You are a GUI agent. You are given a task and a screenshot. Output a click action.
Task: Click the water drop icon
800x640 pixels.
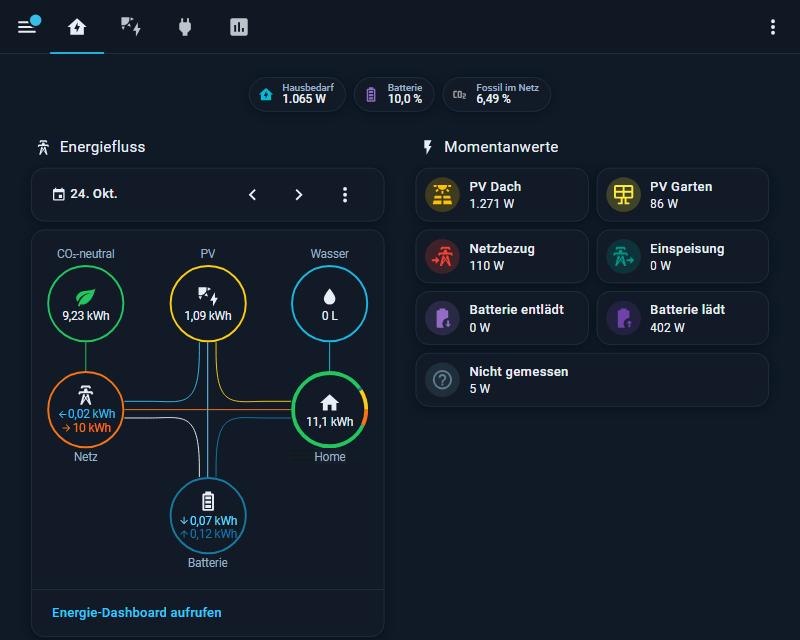(x=330, y=297)
